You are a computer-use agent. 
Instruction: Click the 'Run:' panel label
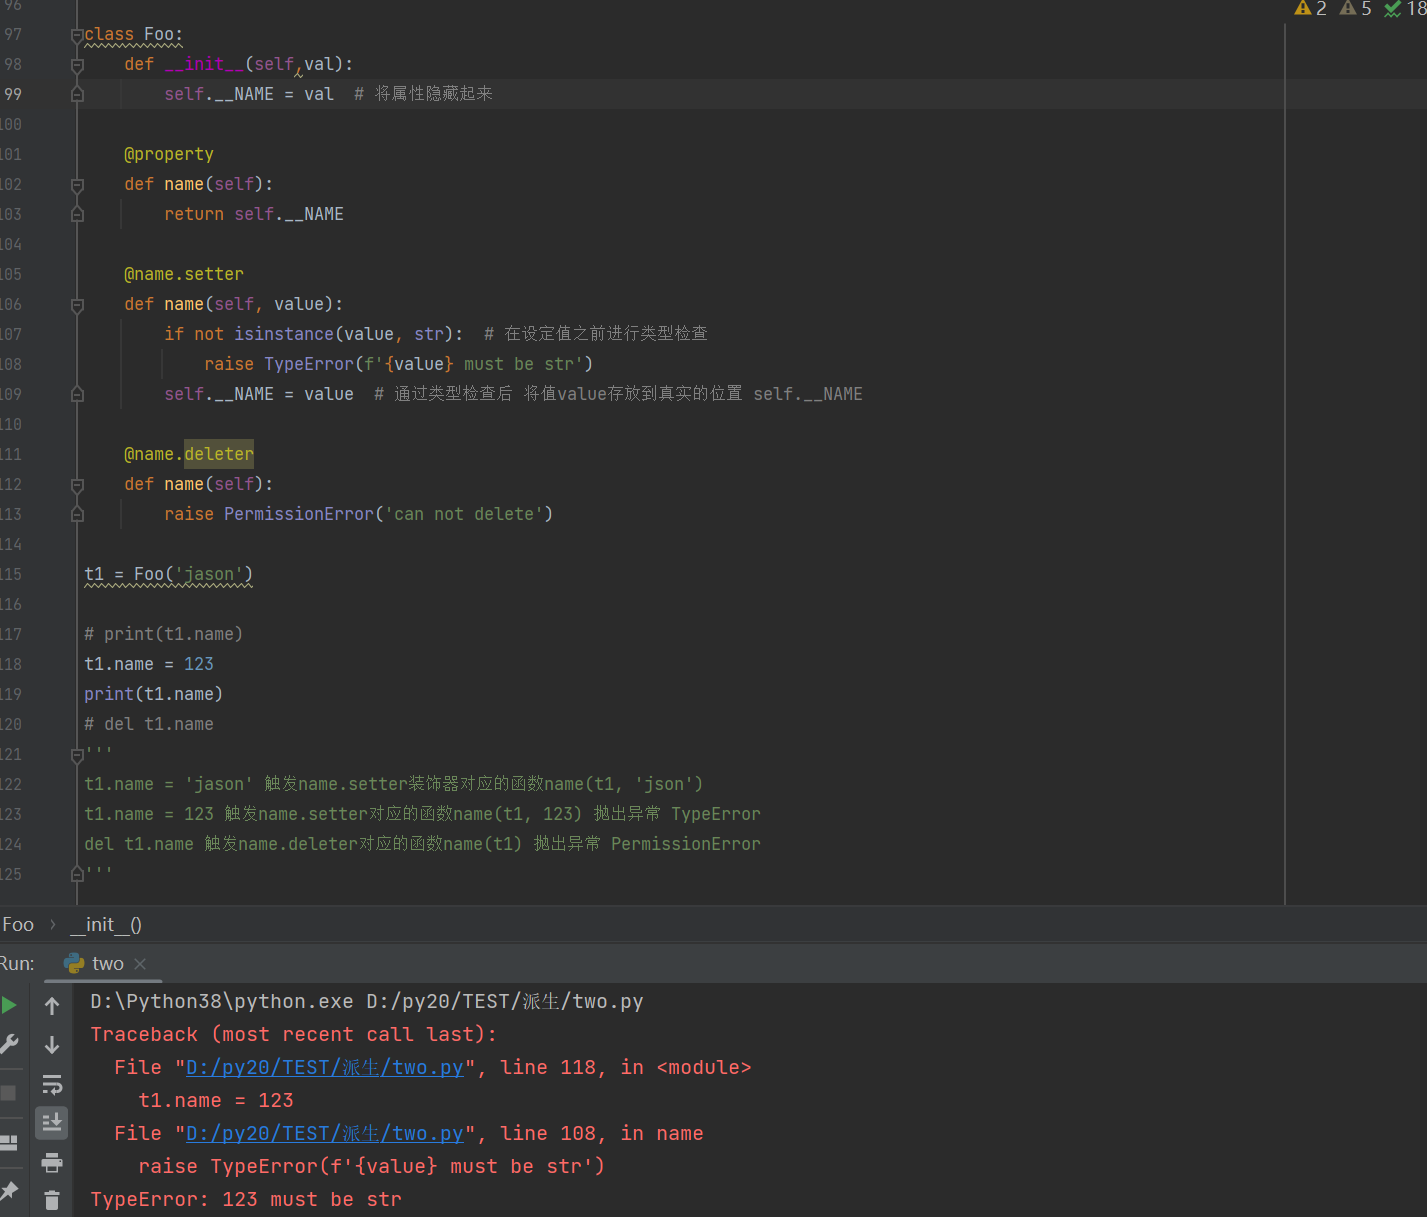17,964
